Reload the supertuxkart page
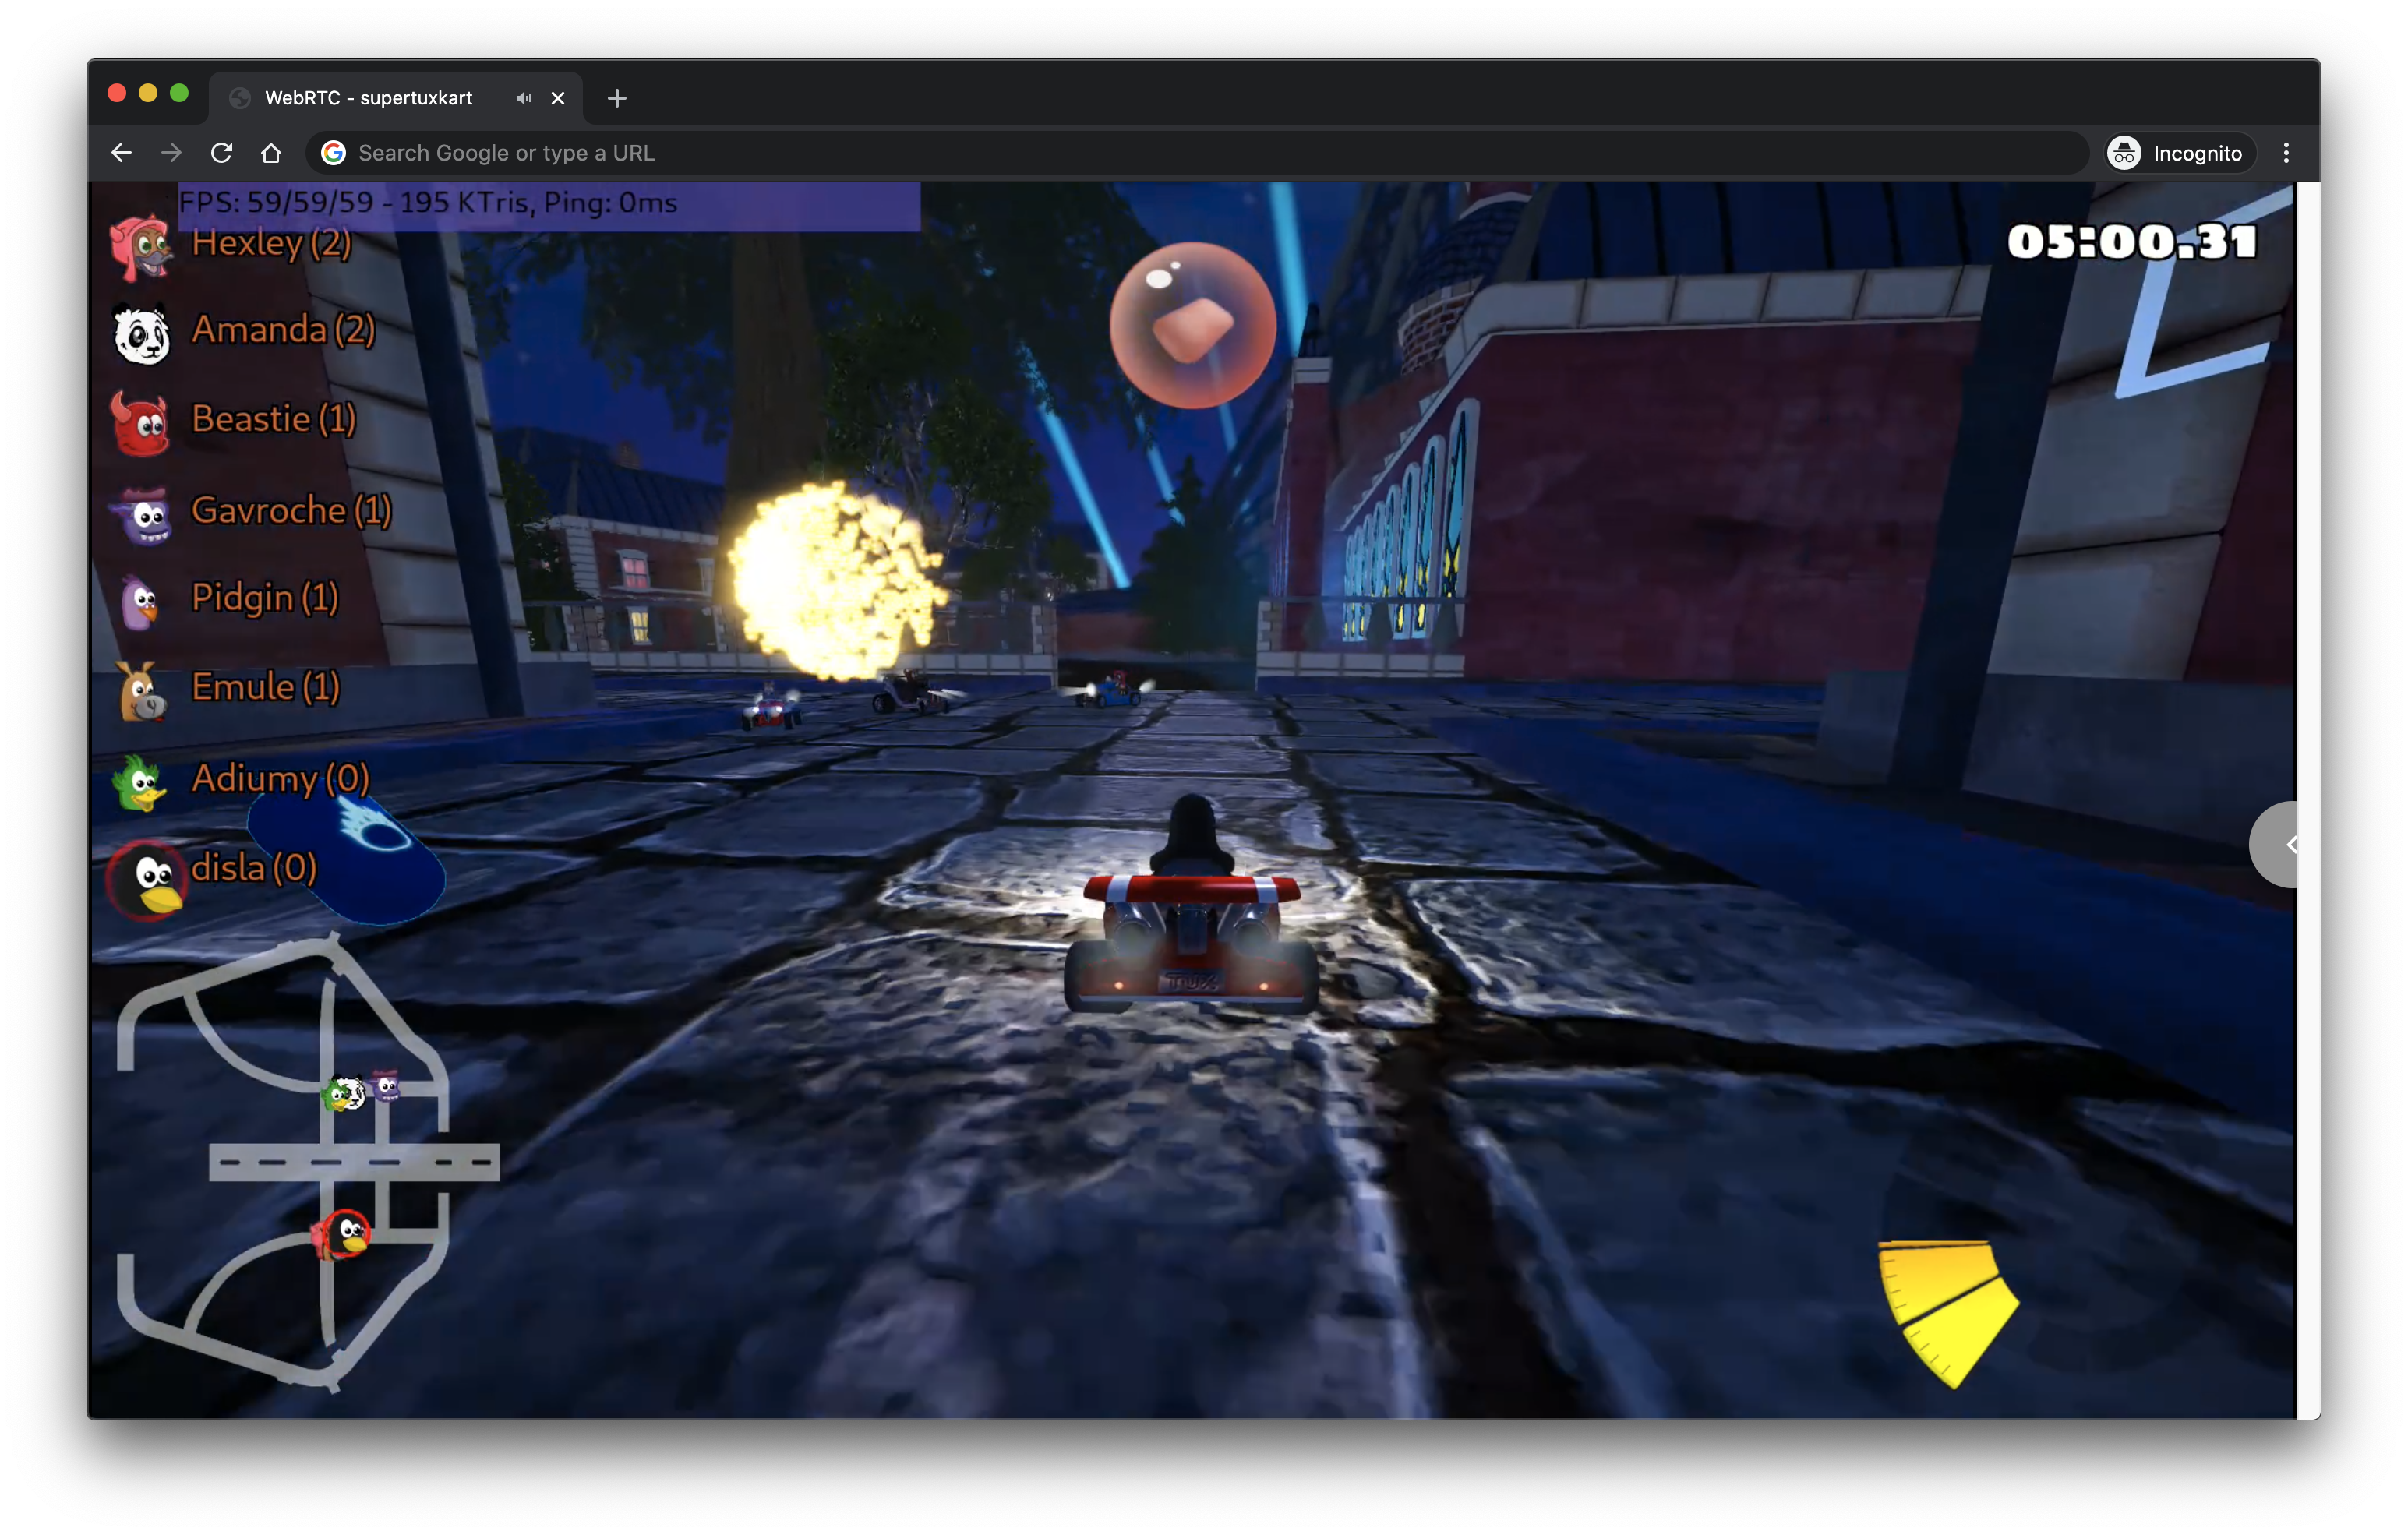This screenshot has height=1535, width=2408. tap(222, 153)
